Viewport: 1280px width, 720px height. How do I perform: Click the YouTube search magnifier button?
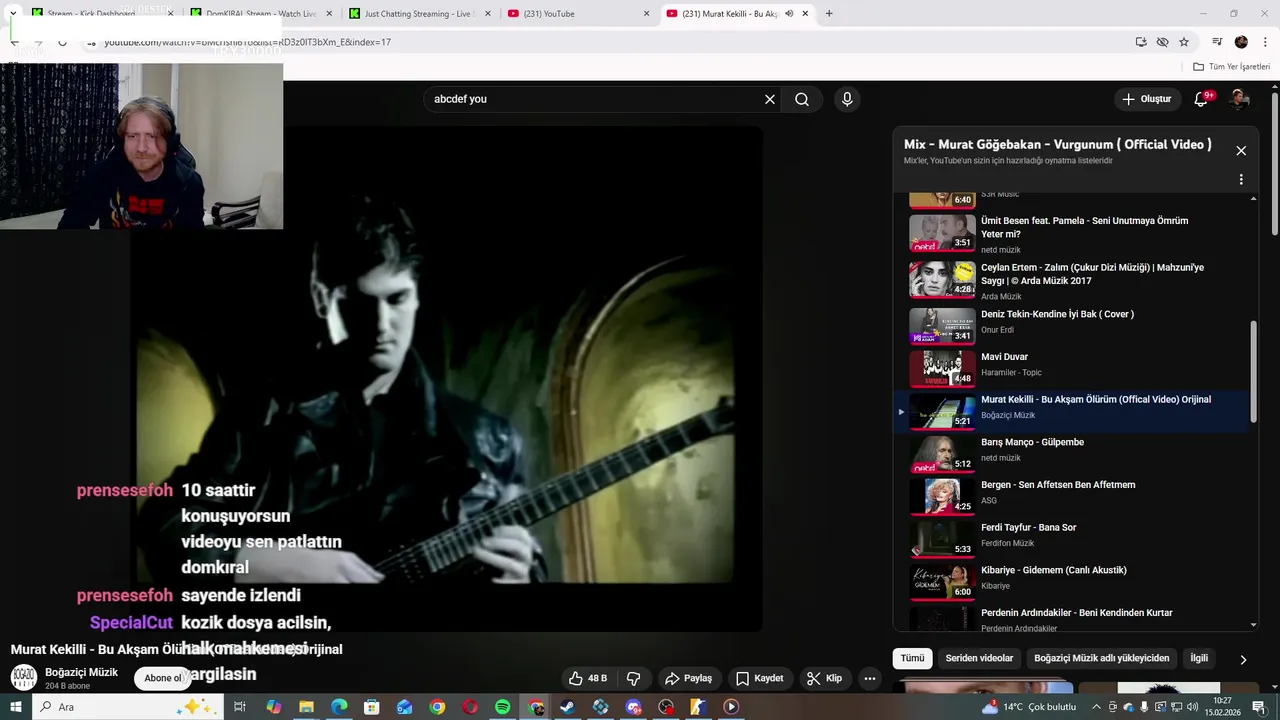802,99
